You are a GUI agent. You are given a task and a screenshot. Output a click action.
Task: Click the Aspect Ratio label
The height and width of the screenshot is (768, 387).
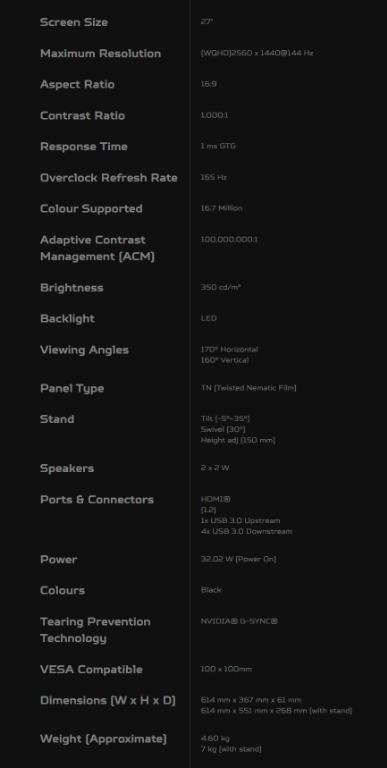point(77,84)
